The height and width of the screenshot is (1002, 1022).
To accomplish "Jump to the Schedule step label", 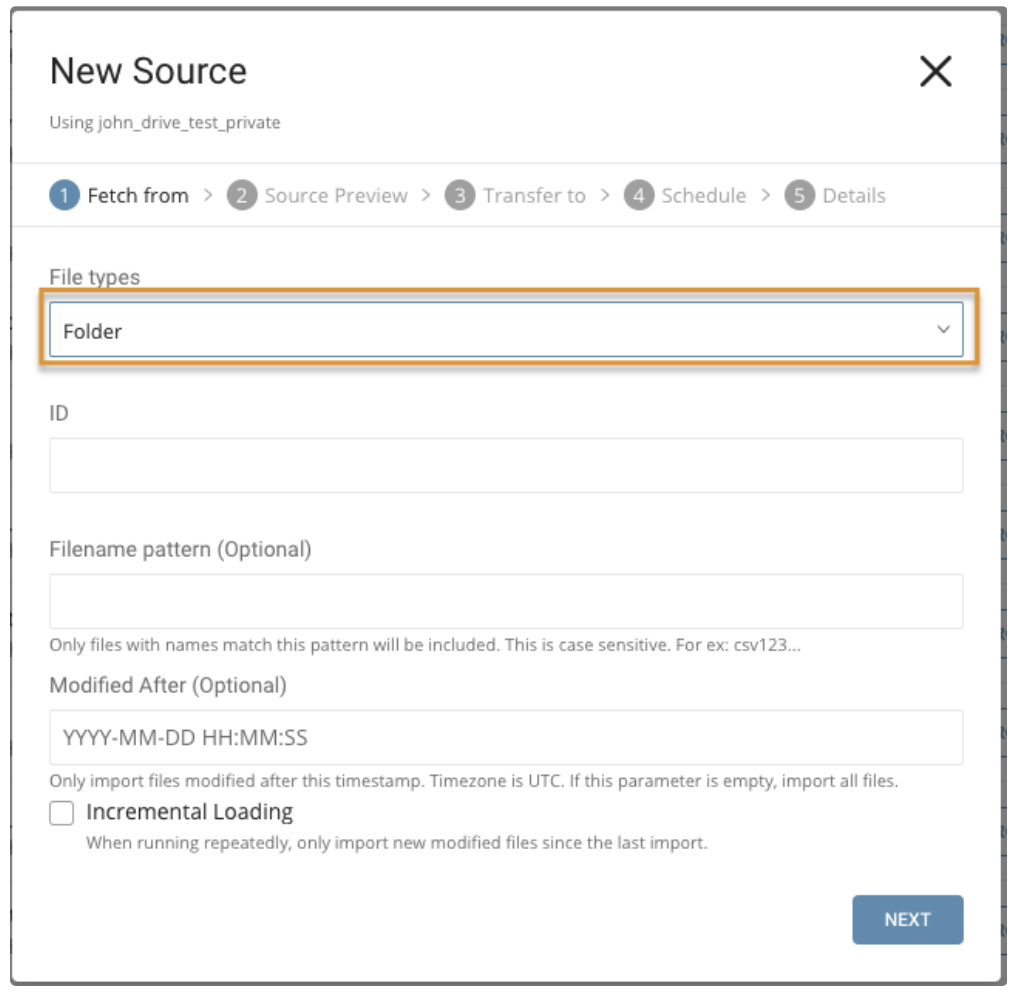I will click(703, 196).
